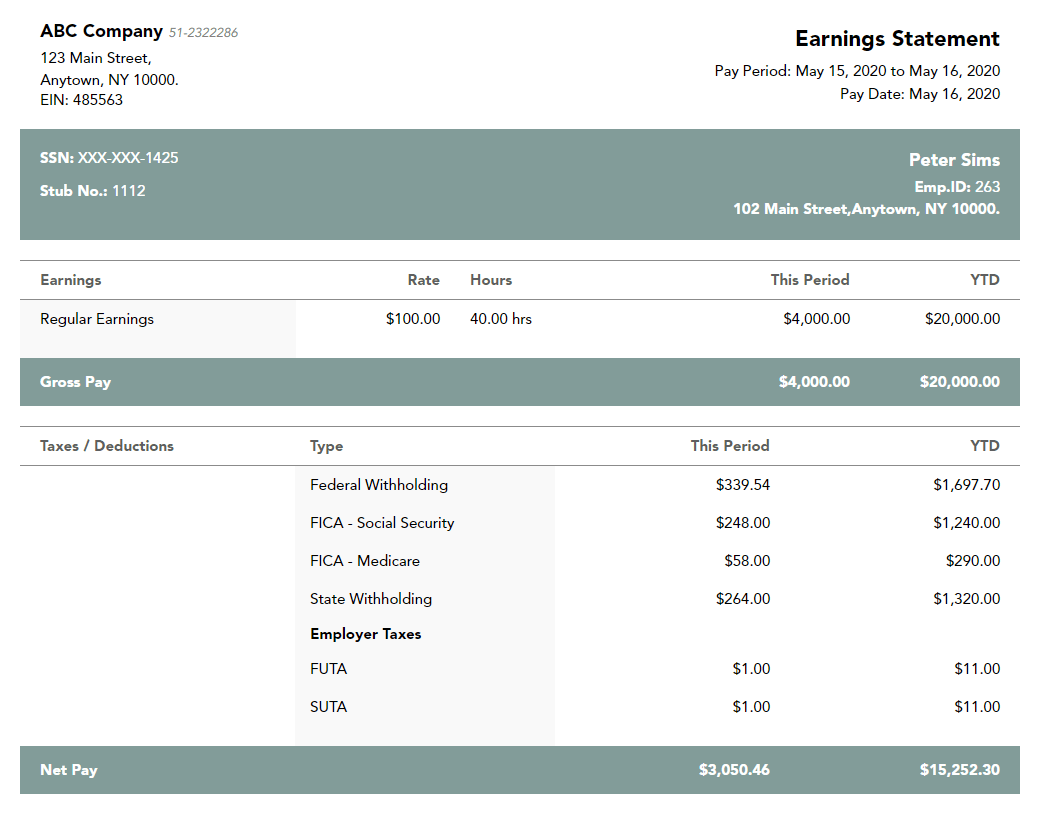
Task: Click the Taxes / Deductions column header
Action: pyautogui.click(x=107, y=446)
